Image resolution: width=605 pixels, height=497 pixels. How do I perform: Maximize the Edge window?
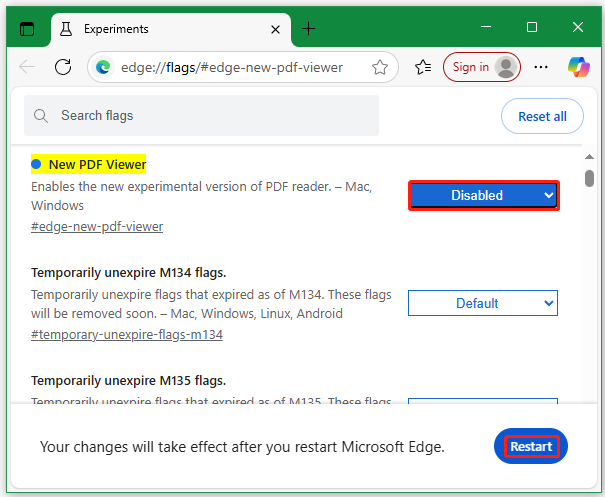[532, 27]
